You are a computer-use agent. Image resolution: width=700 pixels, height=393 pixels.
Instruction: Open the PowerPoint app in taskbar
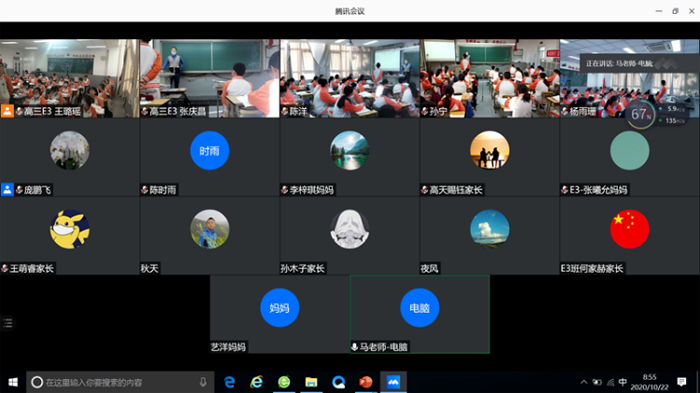pos(366,382)
